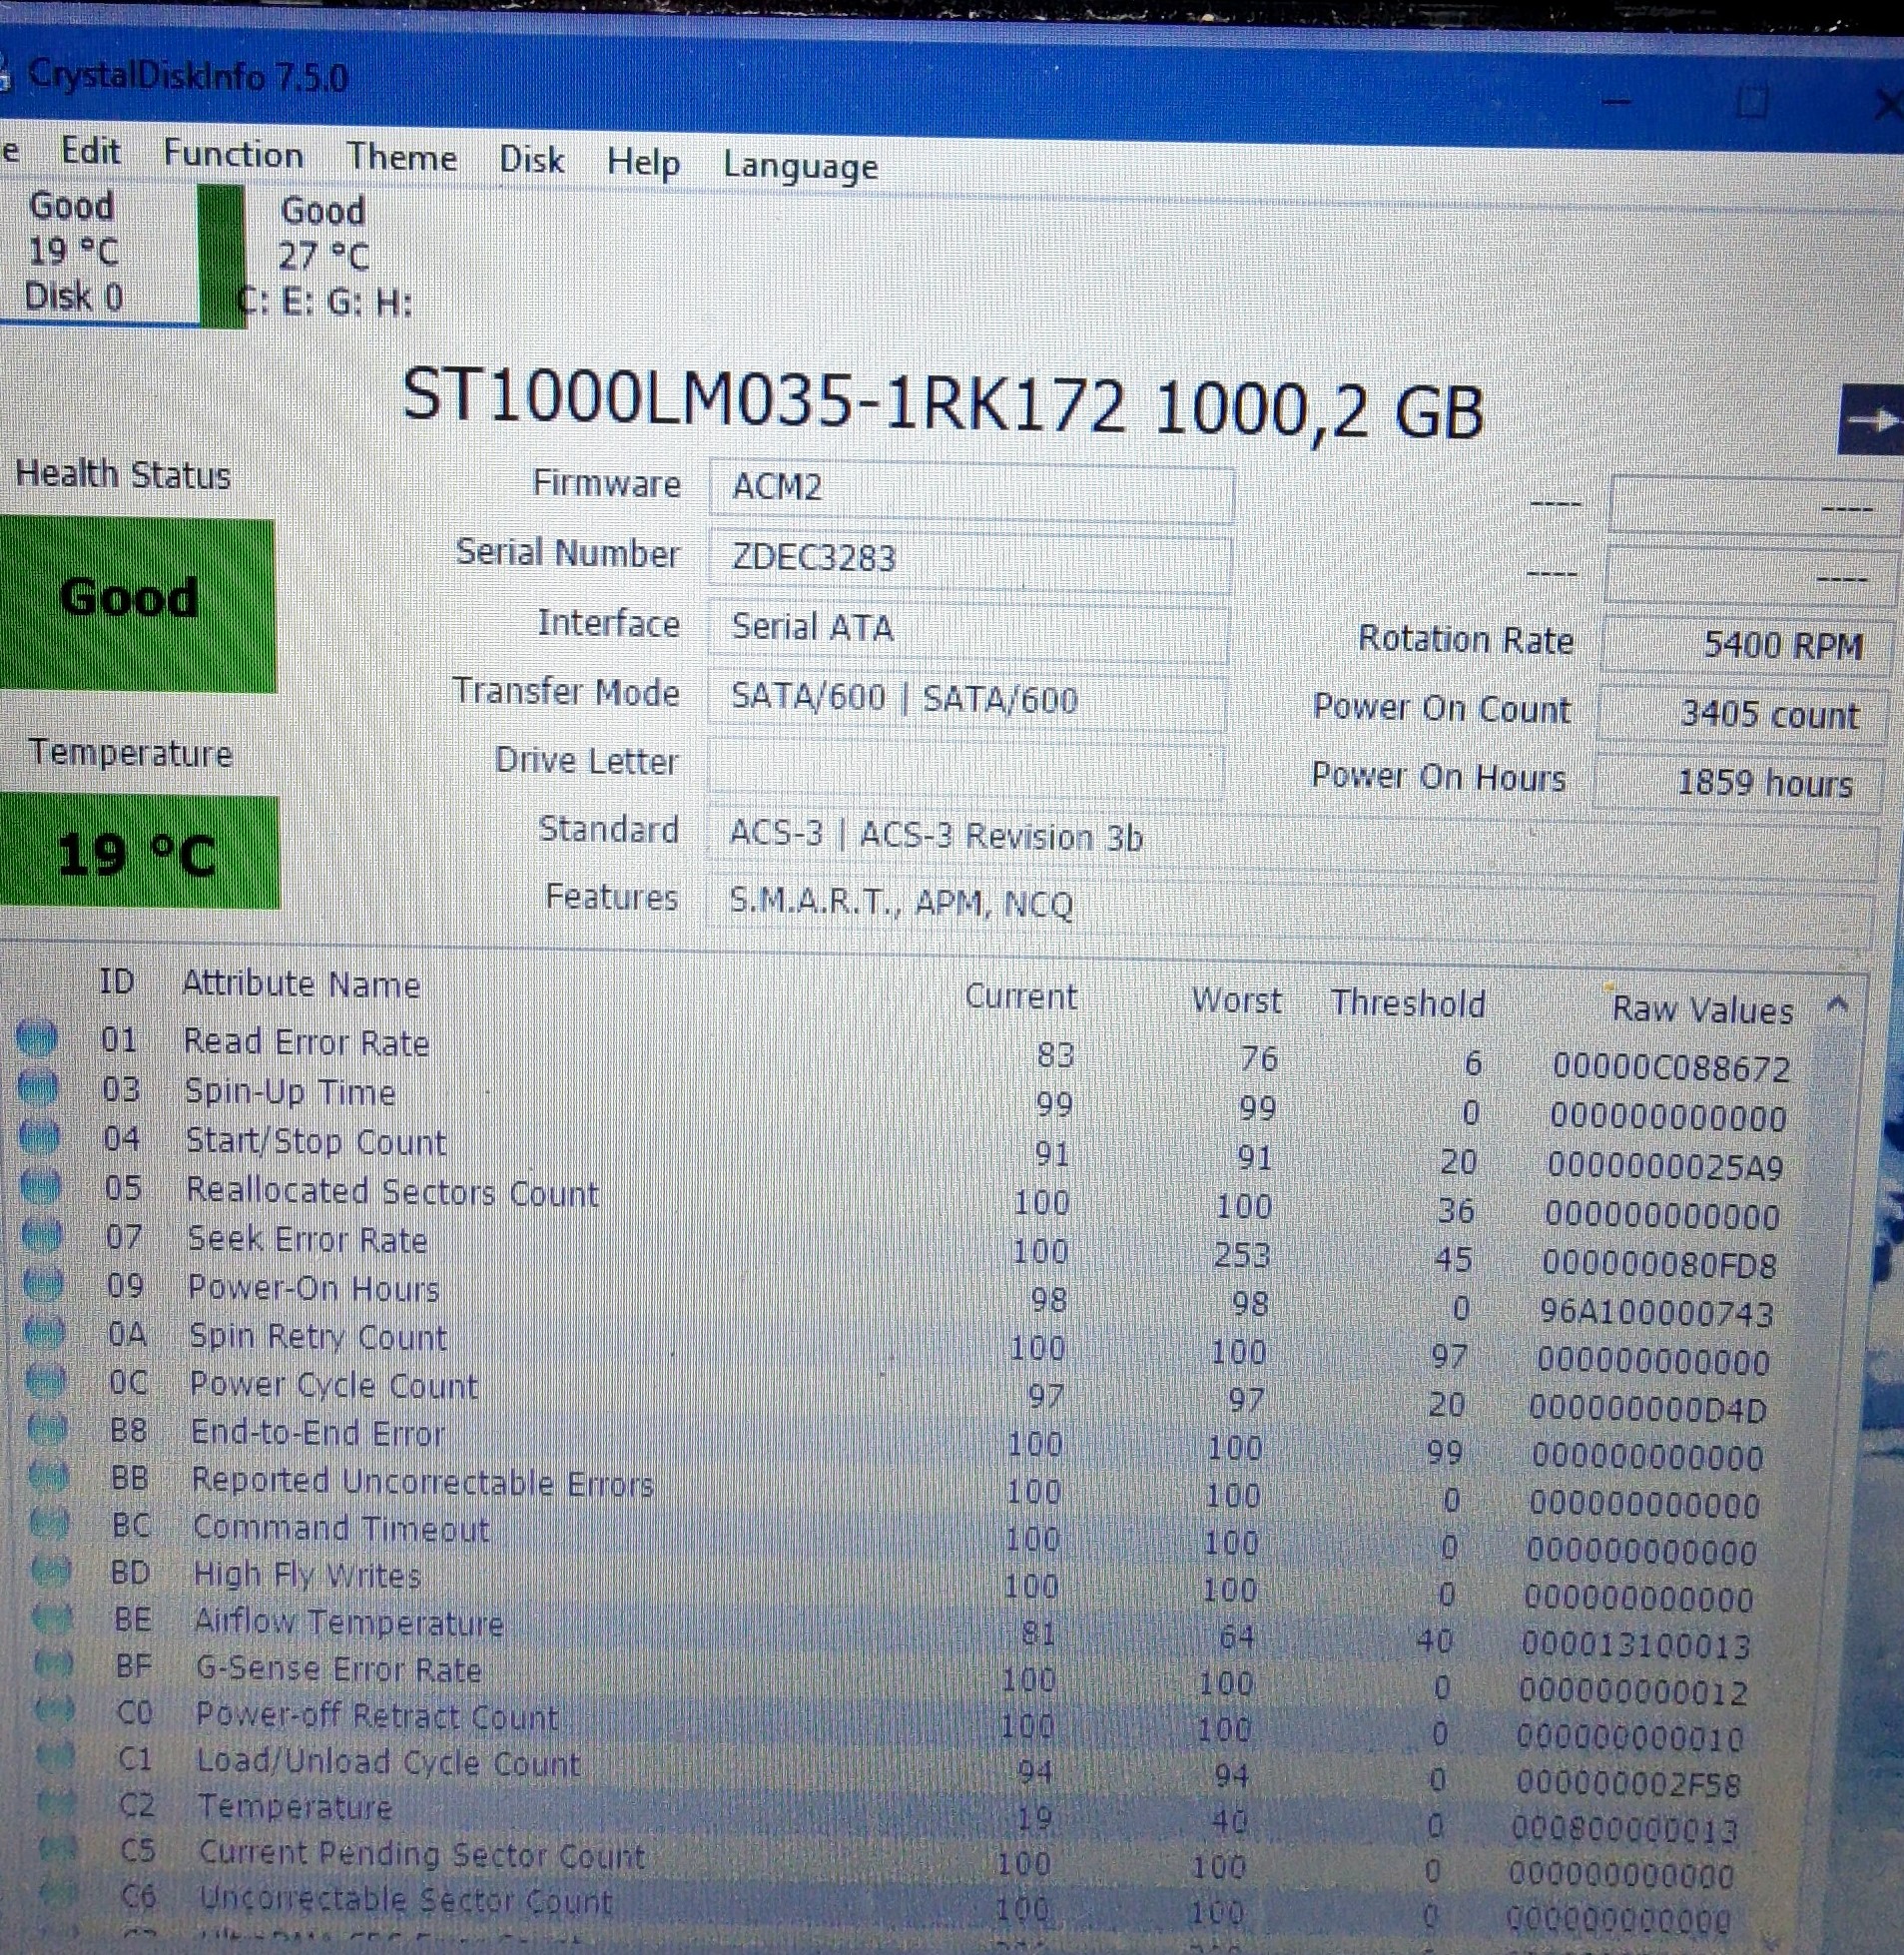Screen dimensions: 1904x1955
Task: Click the Command Timeout attribute name
Action: [x=341, y=1528]
